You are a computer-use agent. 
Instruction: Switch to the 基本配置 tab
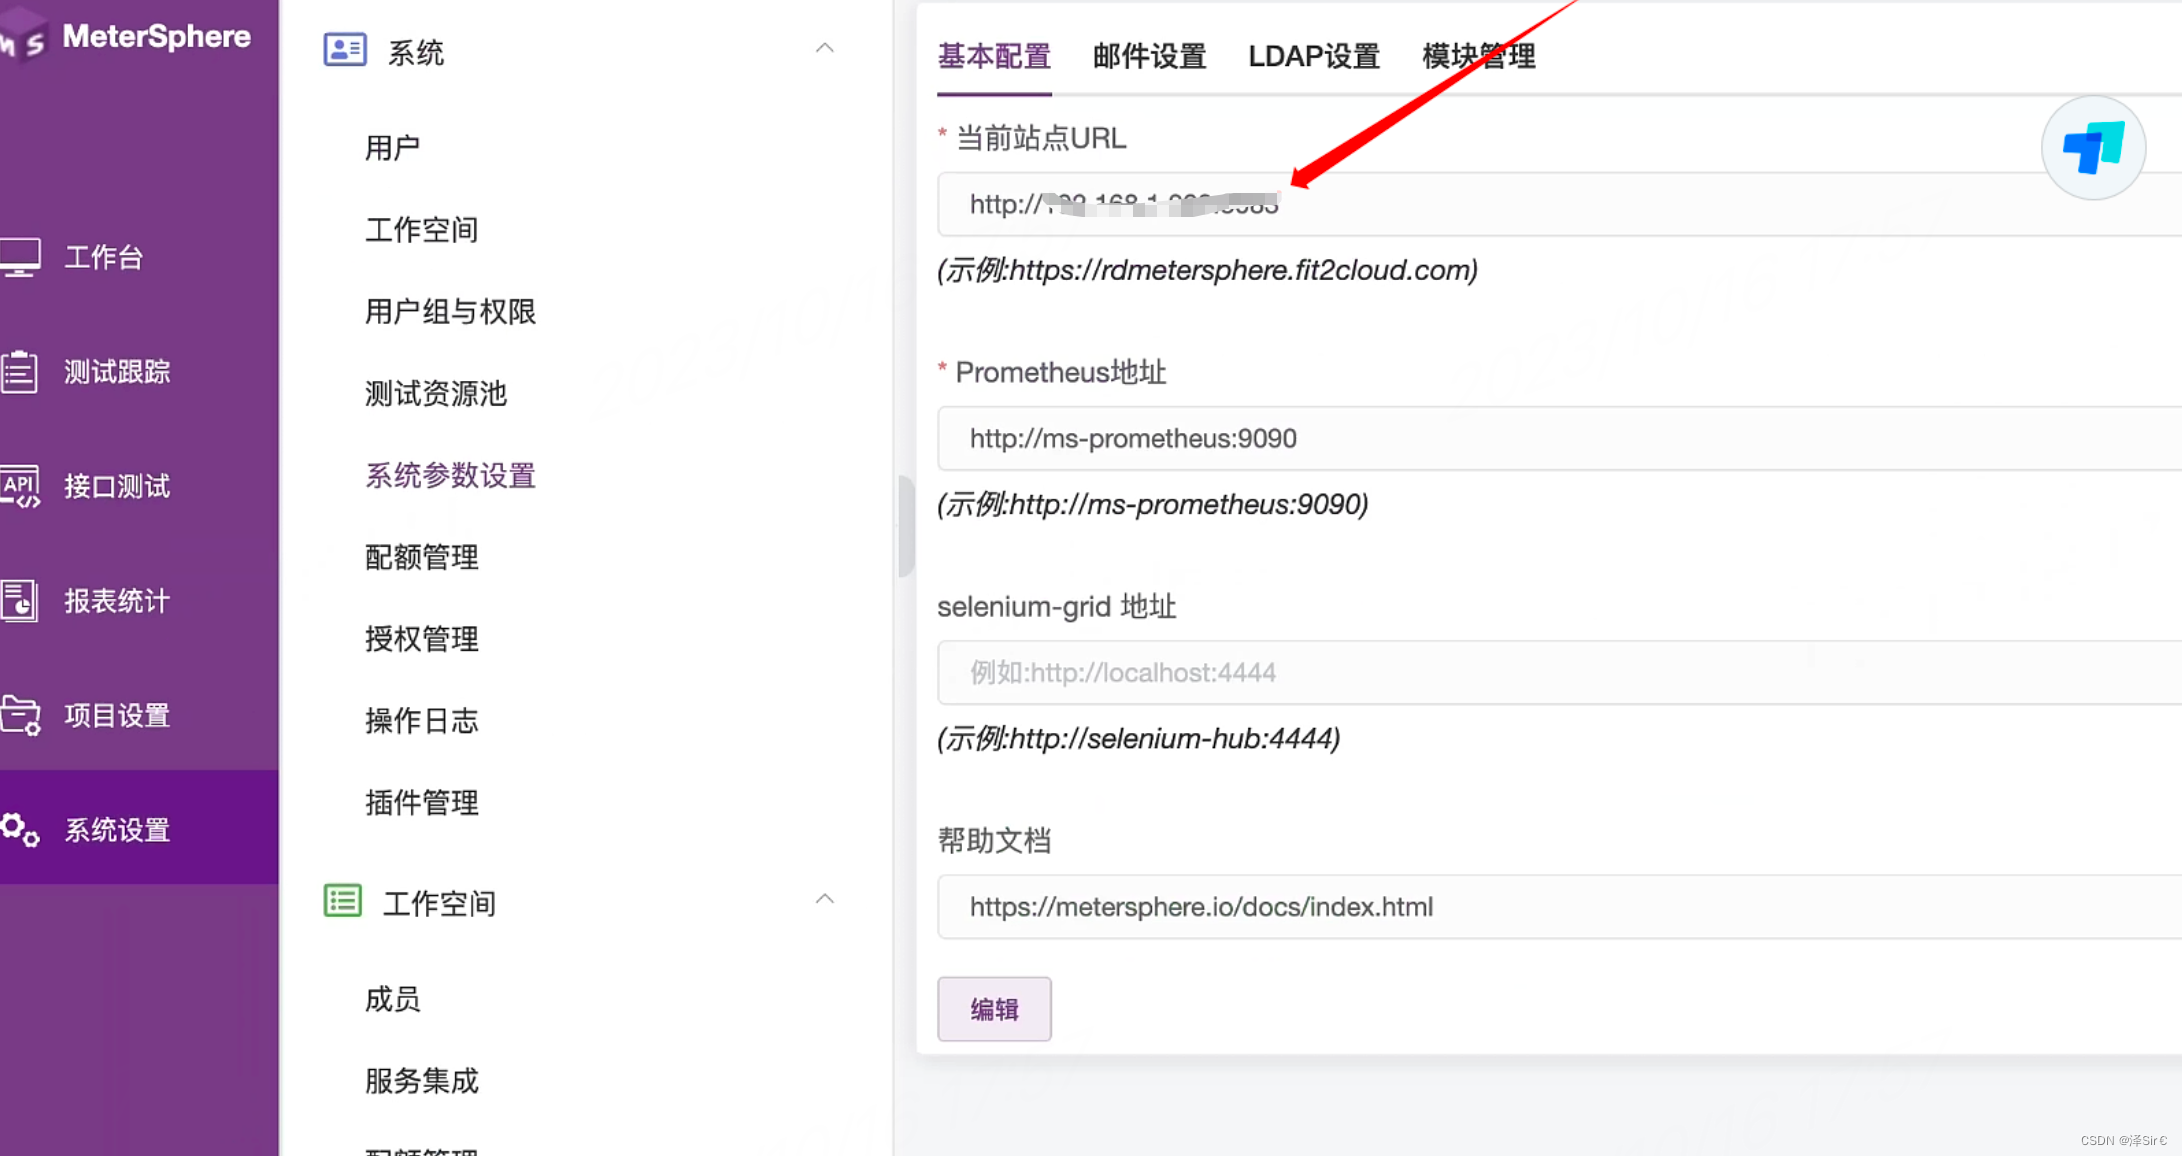tap(994, 56)
